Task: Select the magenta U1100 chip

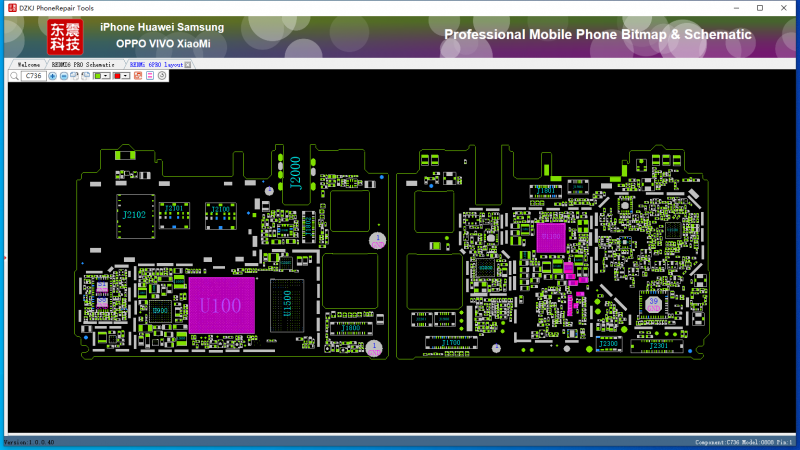Action: coord(551,237)
